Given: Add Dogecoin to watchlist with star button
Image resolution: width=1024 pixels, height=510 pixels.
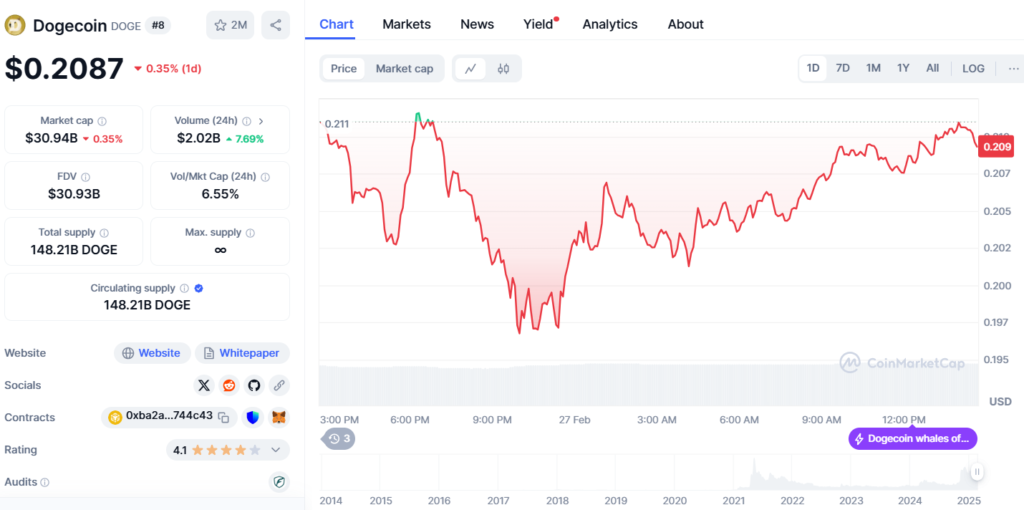Looking at the screenshot, I should click(x=230, y=25).
